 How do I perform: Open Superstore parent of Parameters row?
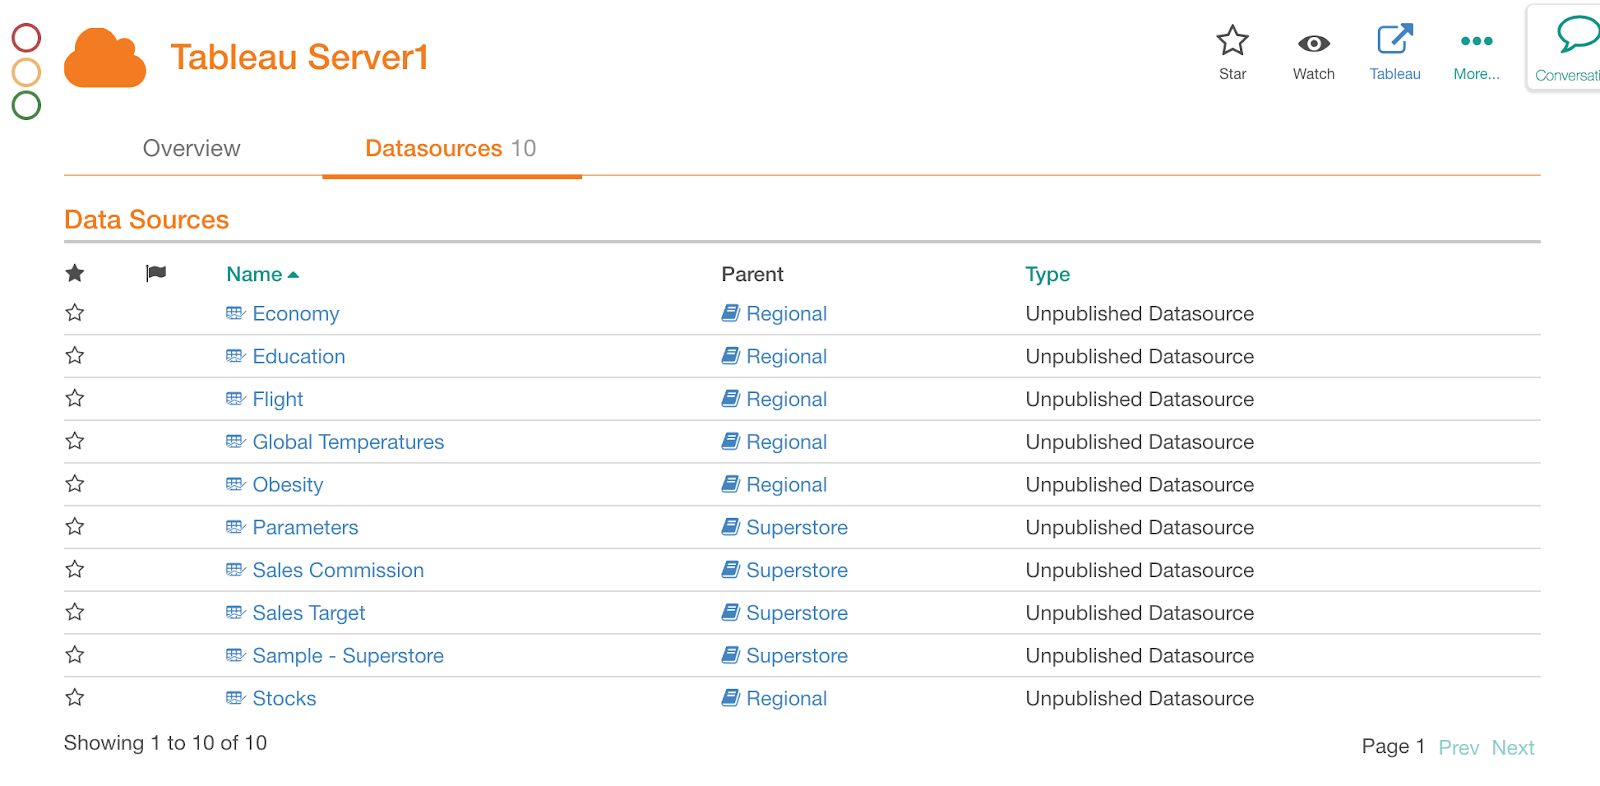(x=797, y=527)
